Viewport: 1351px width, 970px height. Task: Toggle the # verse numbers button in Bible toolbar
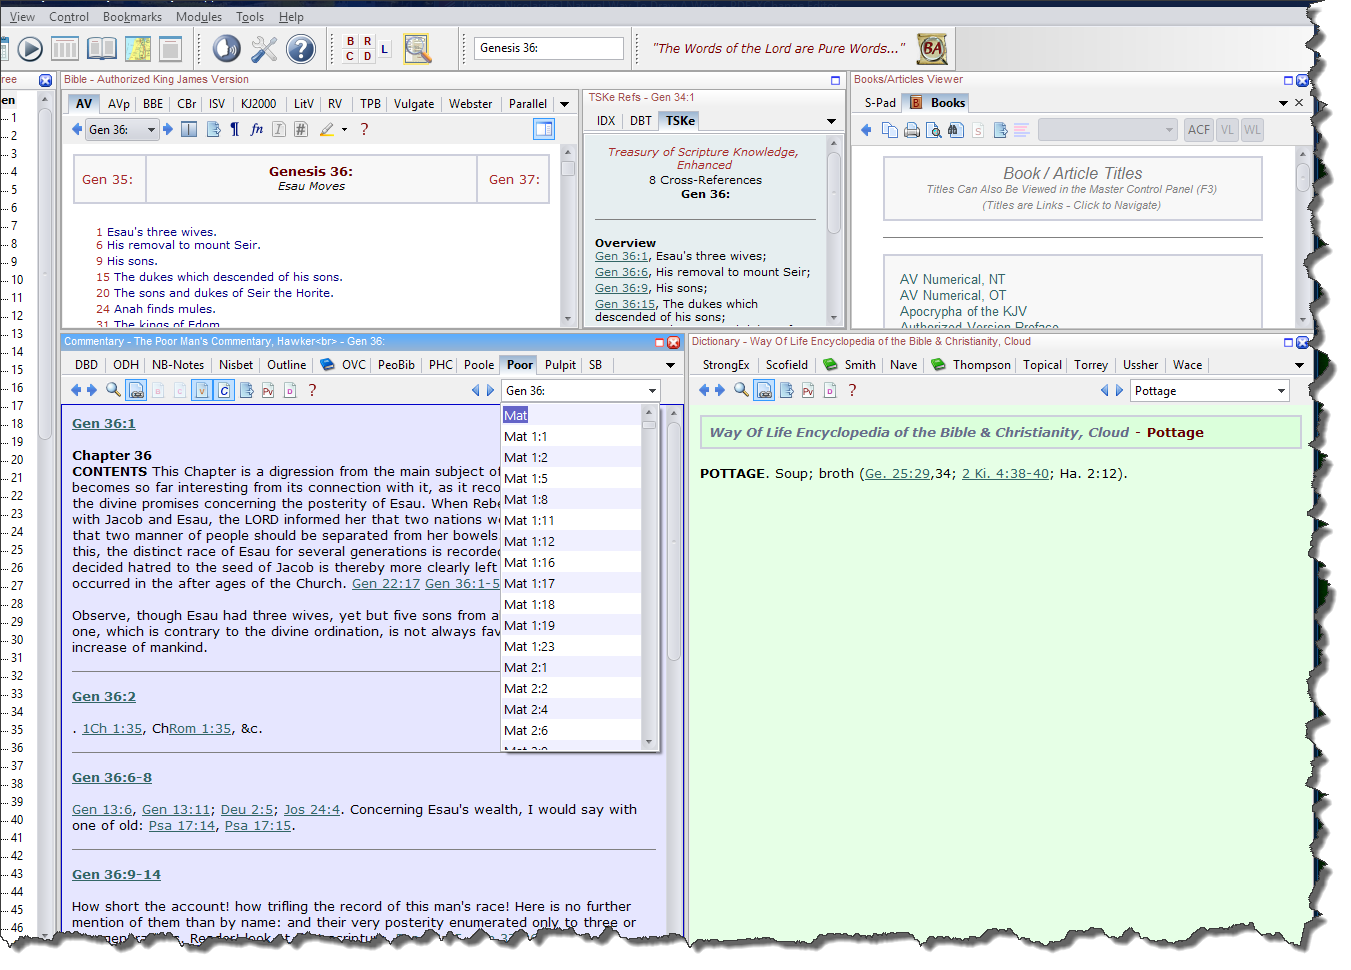301,129
